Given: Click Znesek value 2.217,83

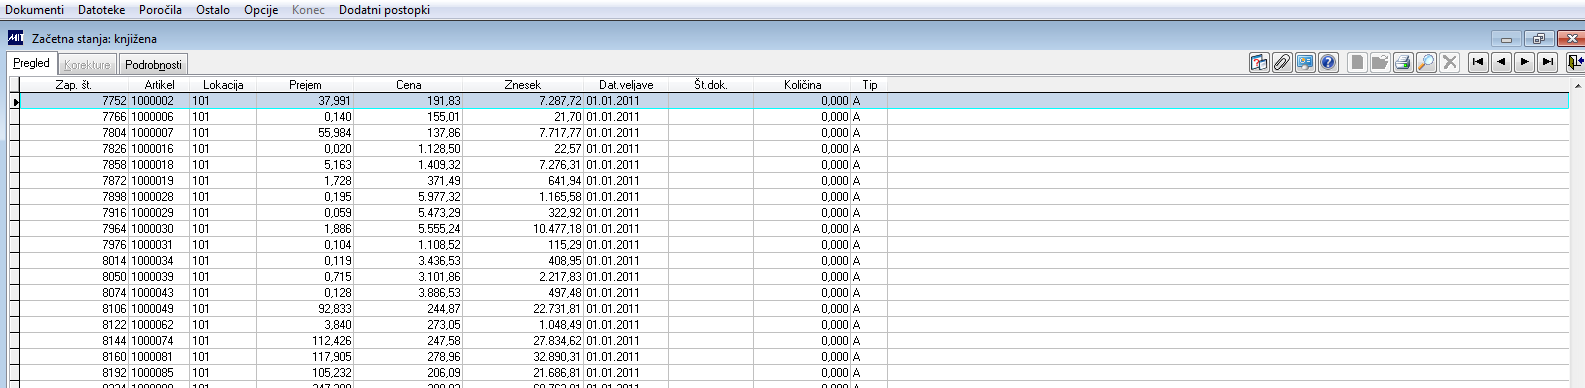Looking at the screenshot, I should coord(523,277).
